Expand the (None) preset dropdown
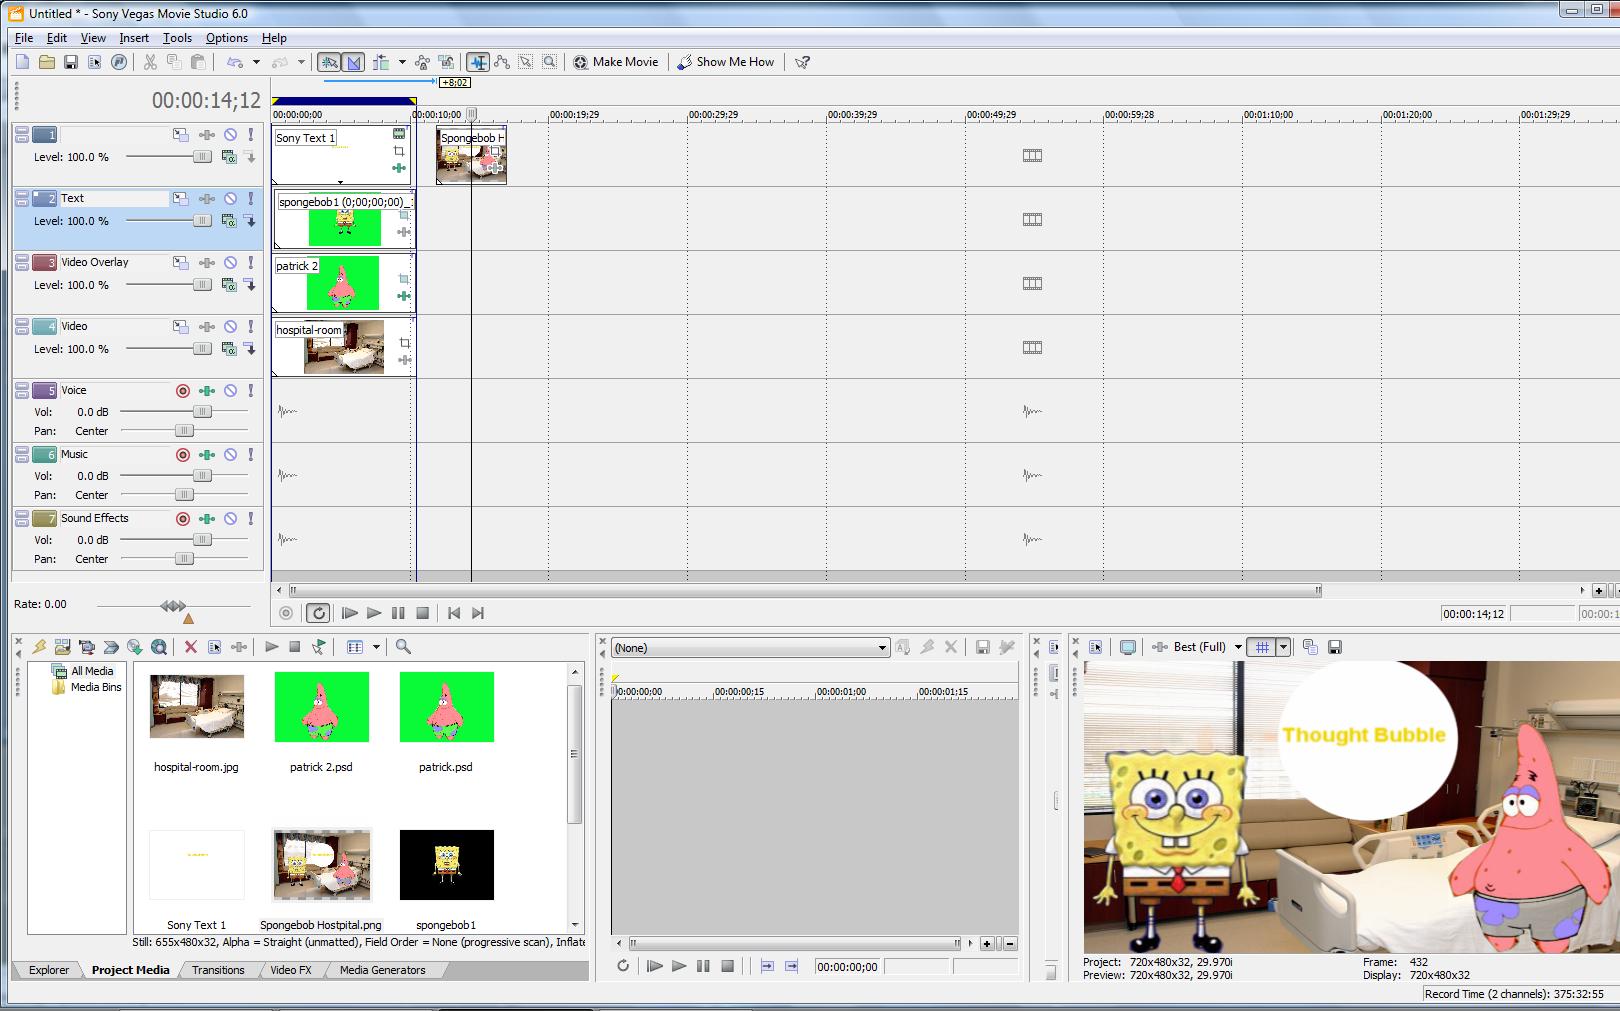This screenshot has width=1620, height=1011. pyautogui.click(x=881, y=648)
